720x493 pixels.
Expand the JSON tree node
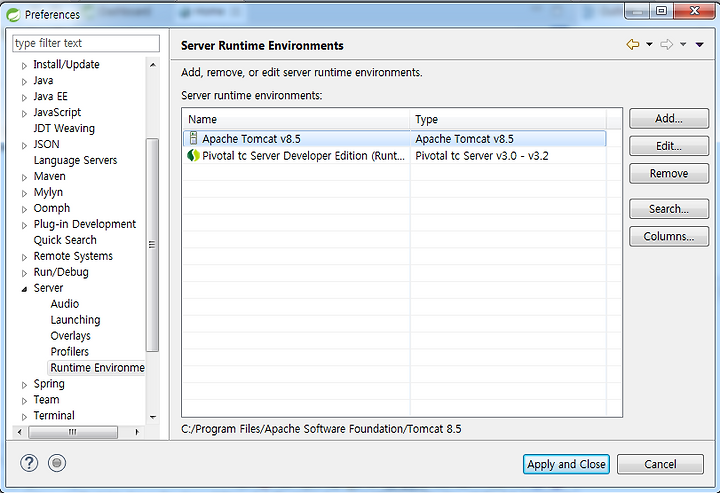pos(24,146)
